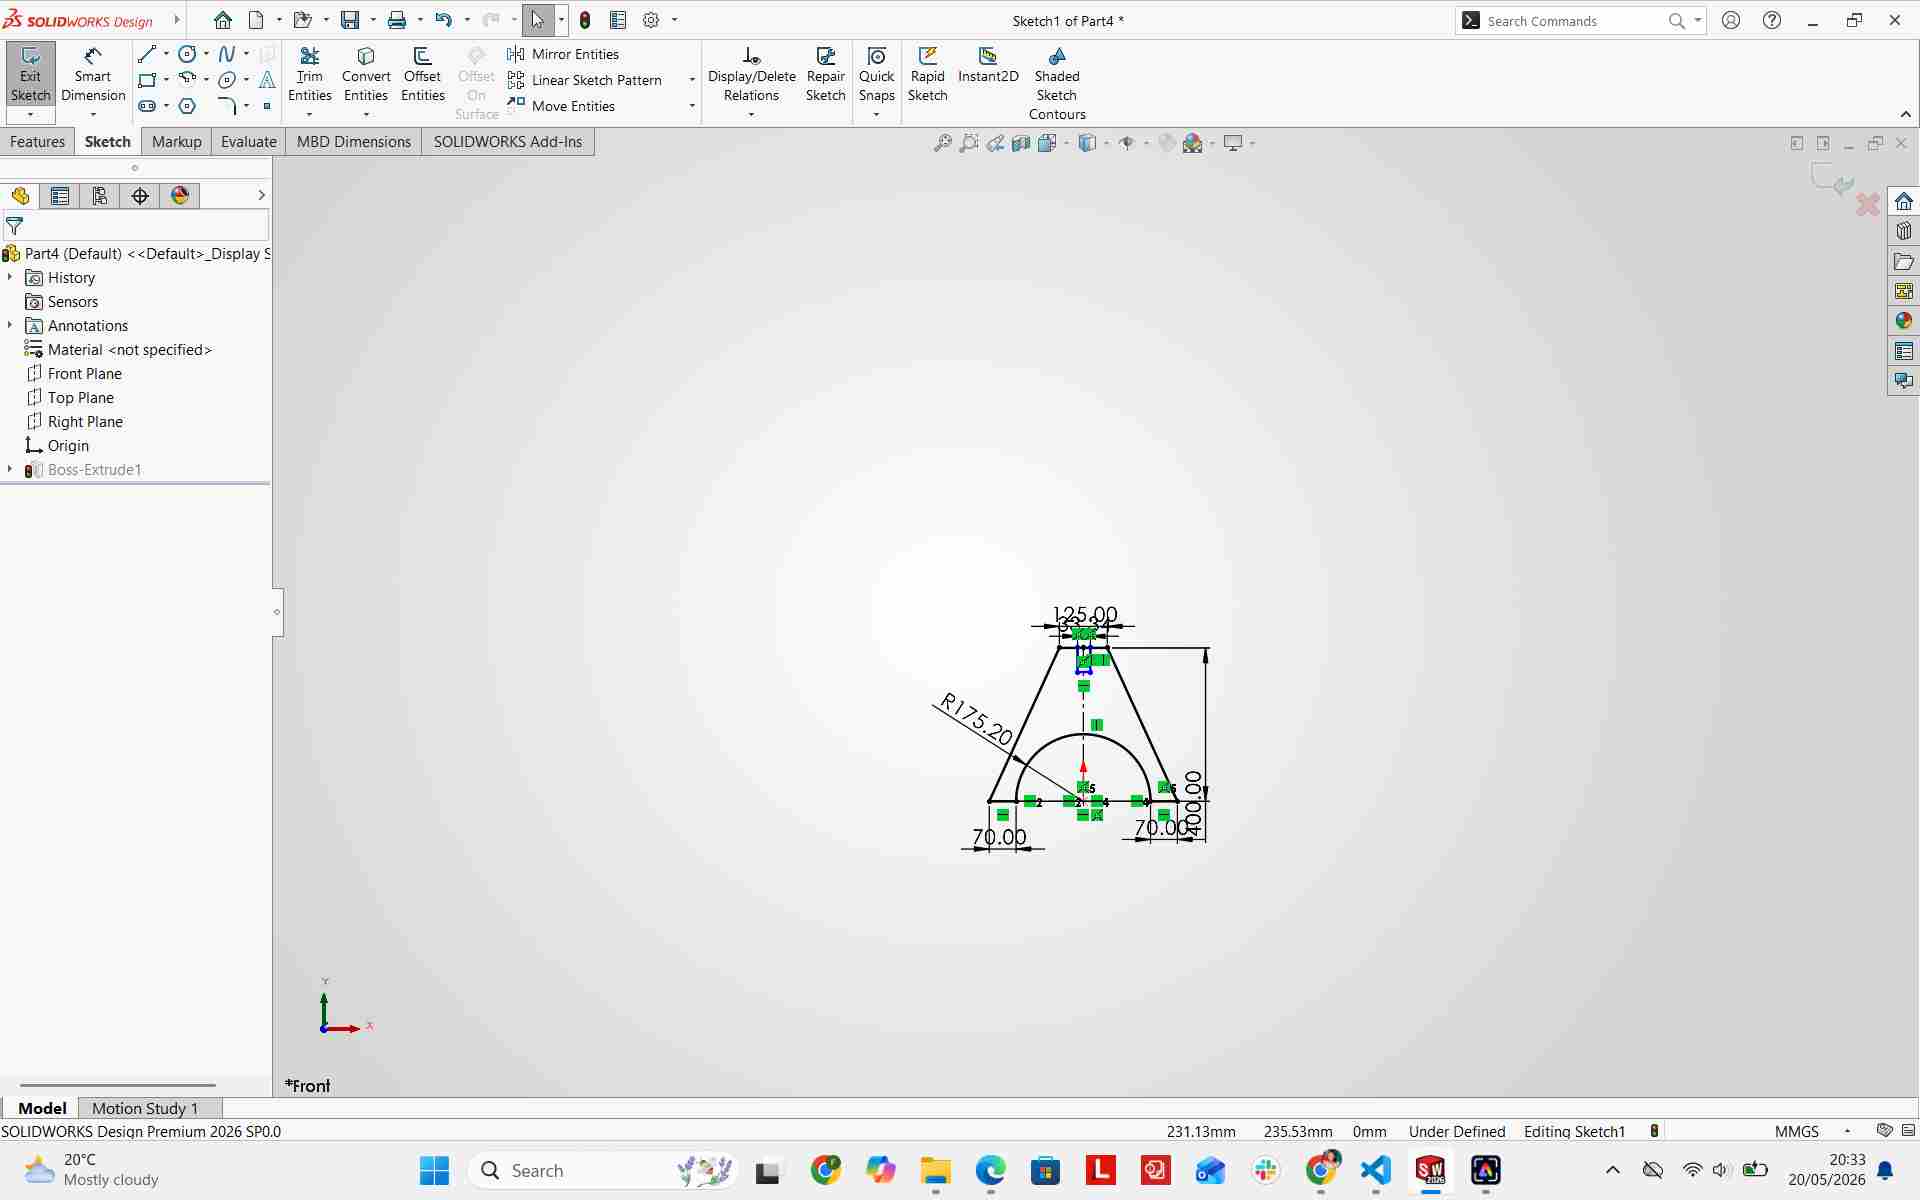Open Display/Delete Relations
The image size is (1920, 1200).
752,75
